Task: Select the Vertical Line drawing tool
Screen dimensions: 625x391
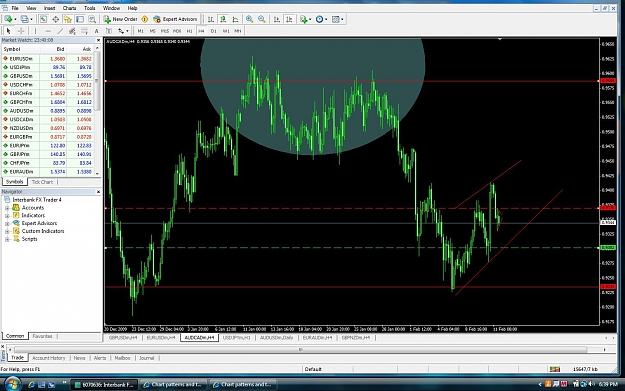Action: coord(35,31)
